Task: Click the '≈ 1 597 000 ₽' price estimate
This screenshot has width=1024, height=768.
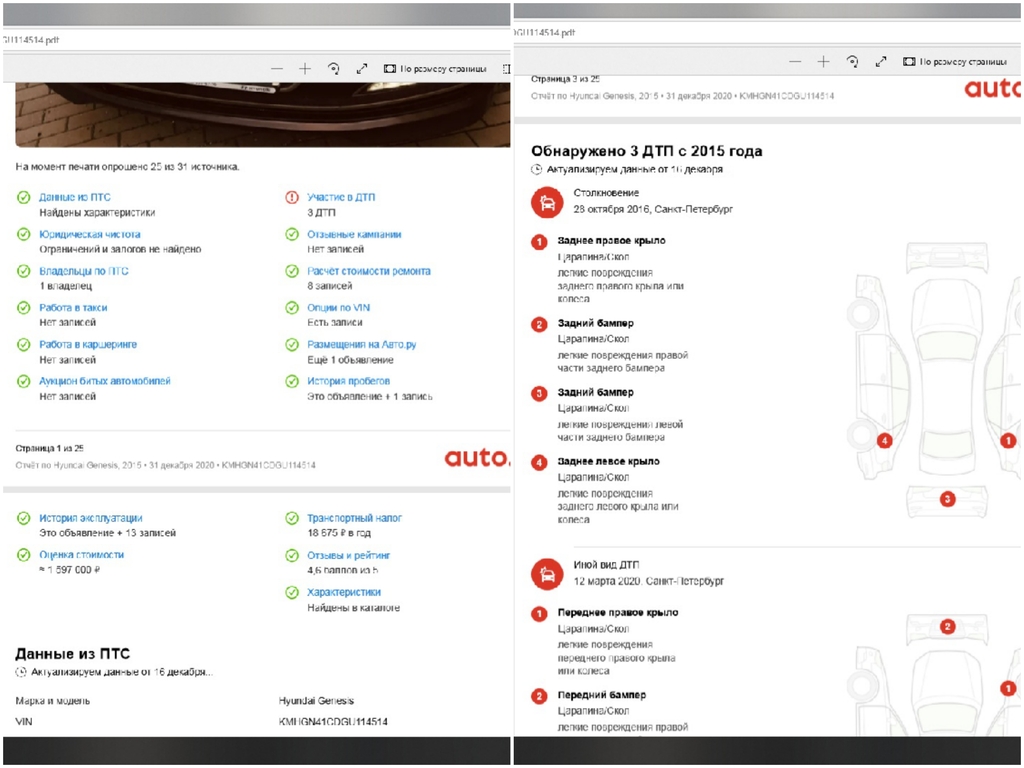Action: pos(69,569)
